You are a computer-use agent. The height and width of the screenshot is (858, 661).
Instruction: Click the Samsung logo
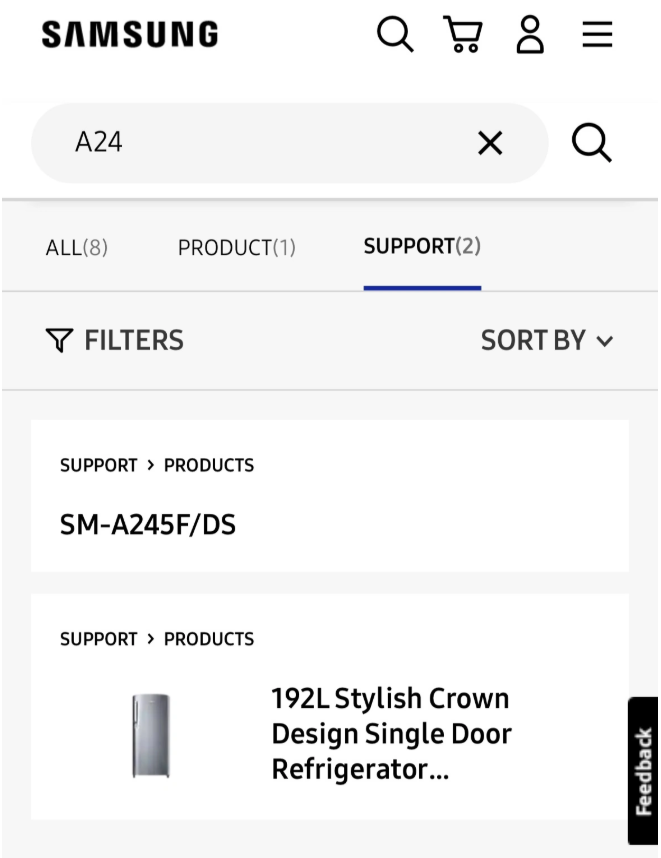129,35
